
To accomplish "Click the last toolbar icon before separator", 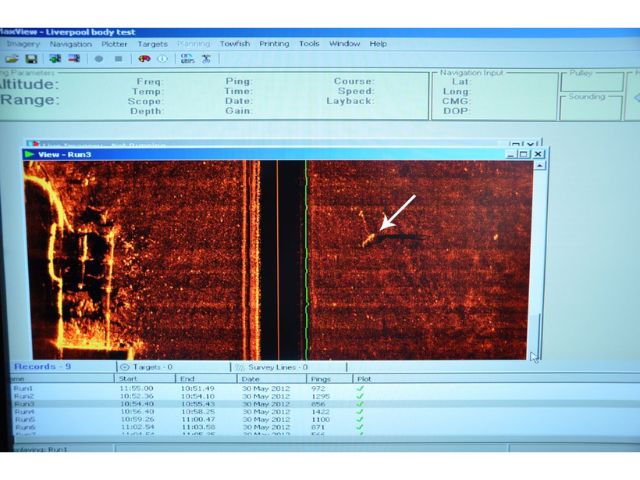I will click(x=207, y=59).
